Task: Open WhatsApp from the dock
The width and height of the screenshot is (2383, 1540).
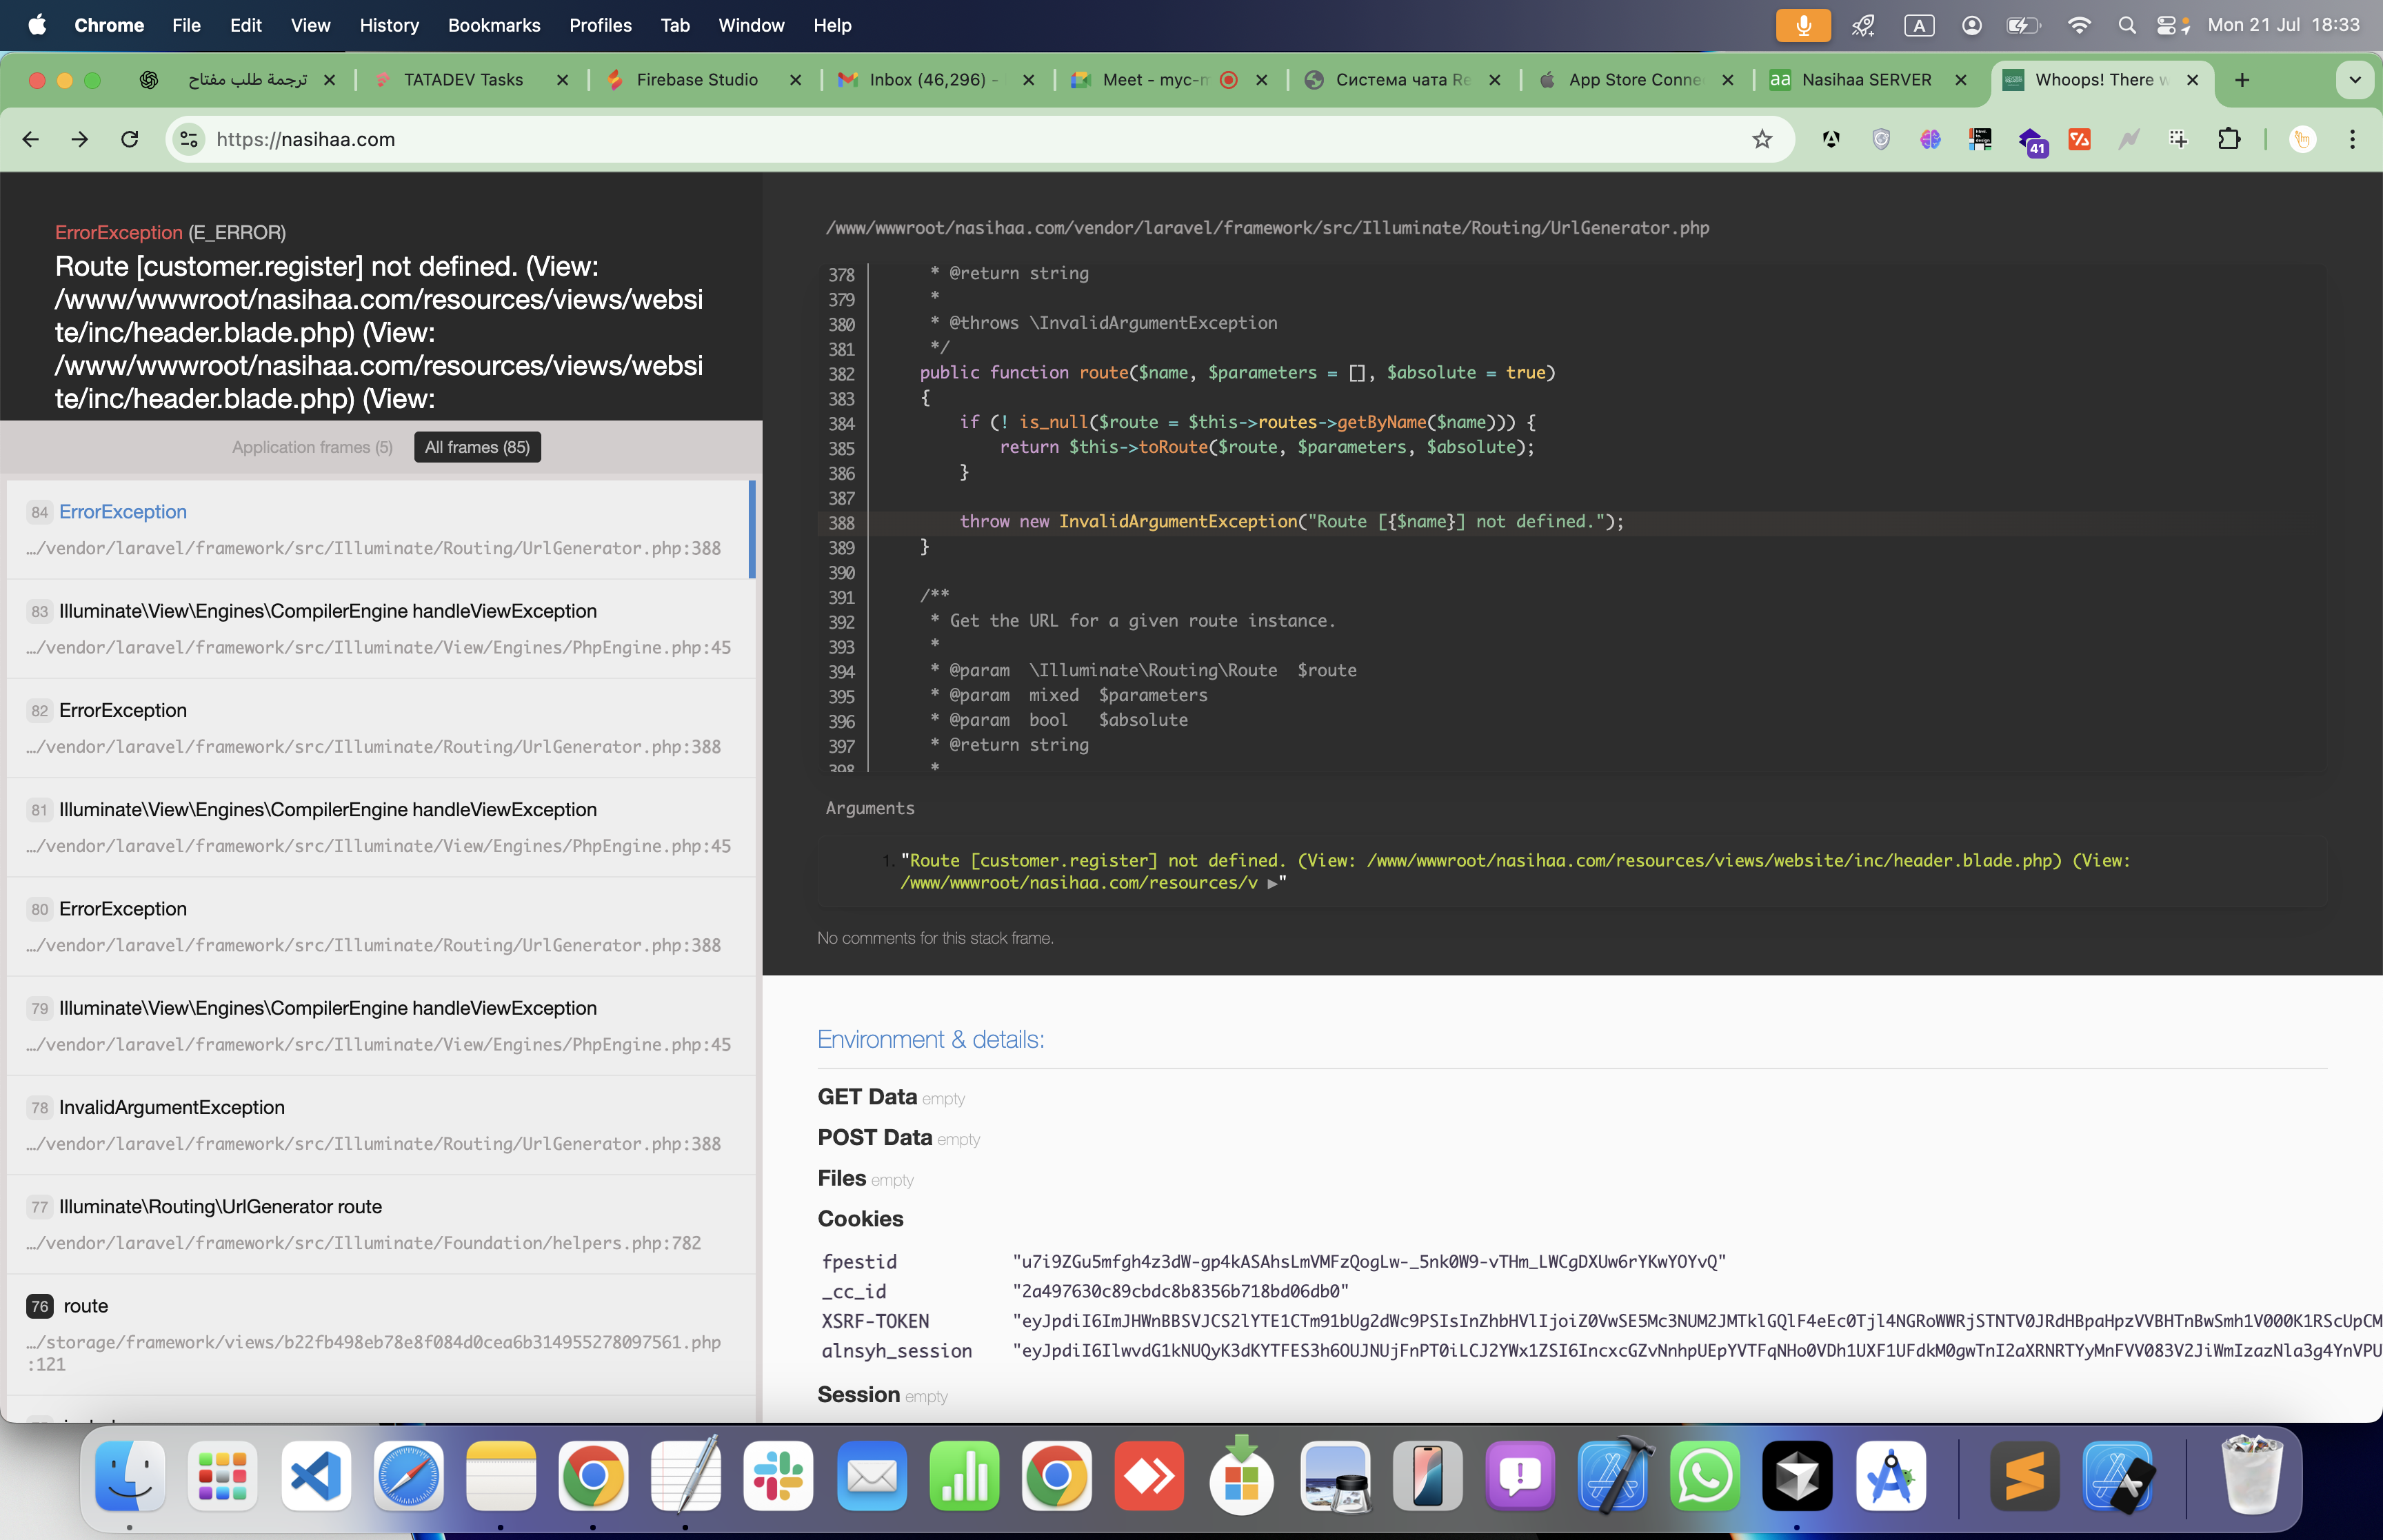Action: coord(1704,1476)
